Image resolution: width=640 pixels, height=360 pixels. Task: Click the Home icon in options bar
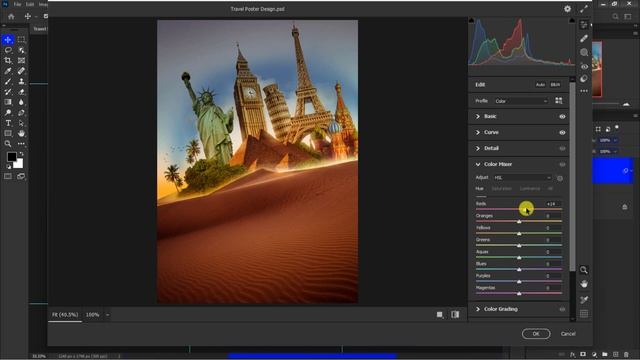click(11, 16)
